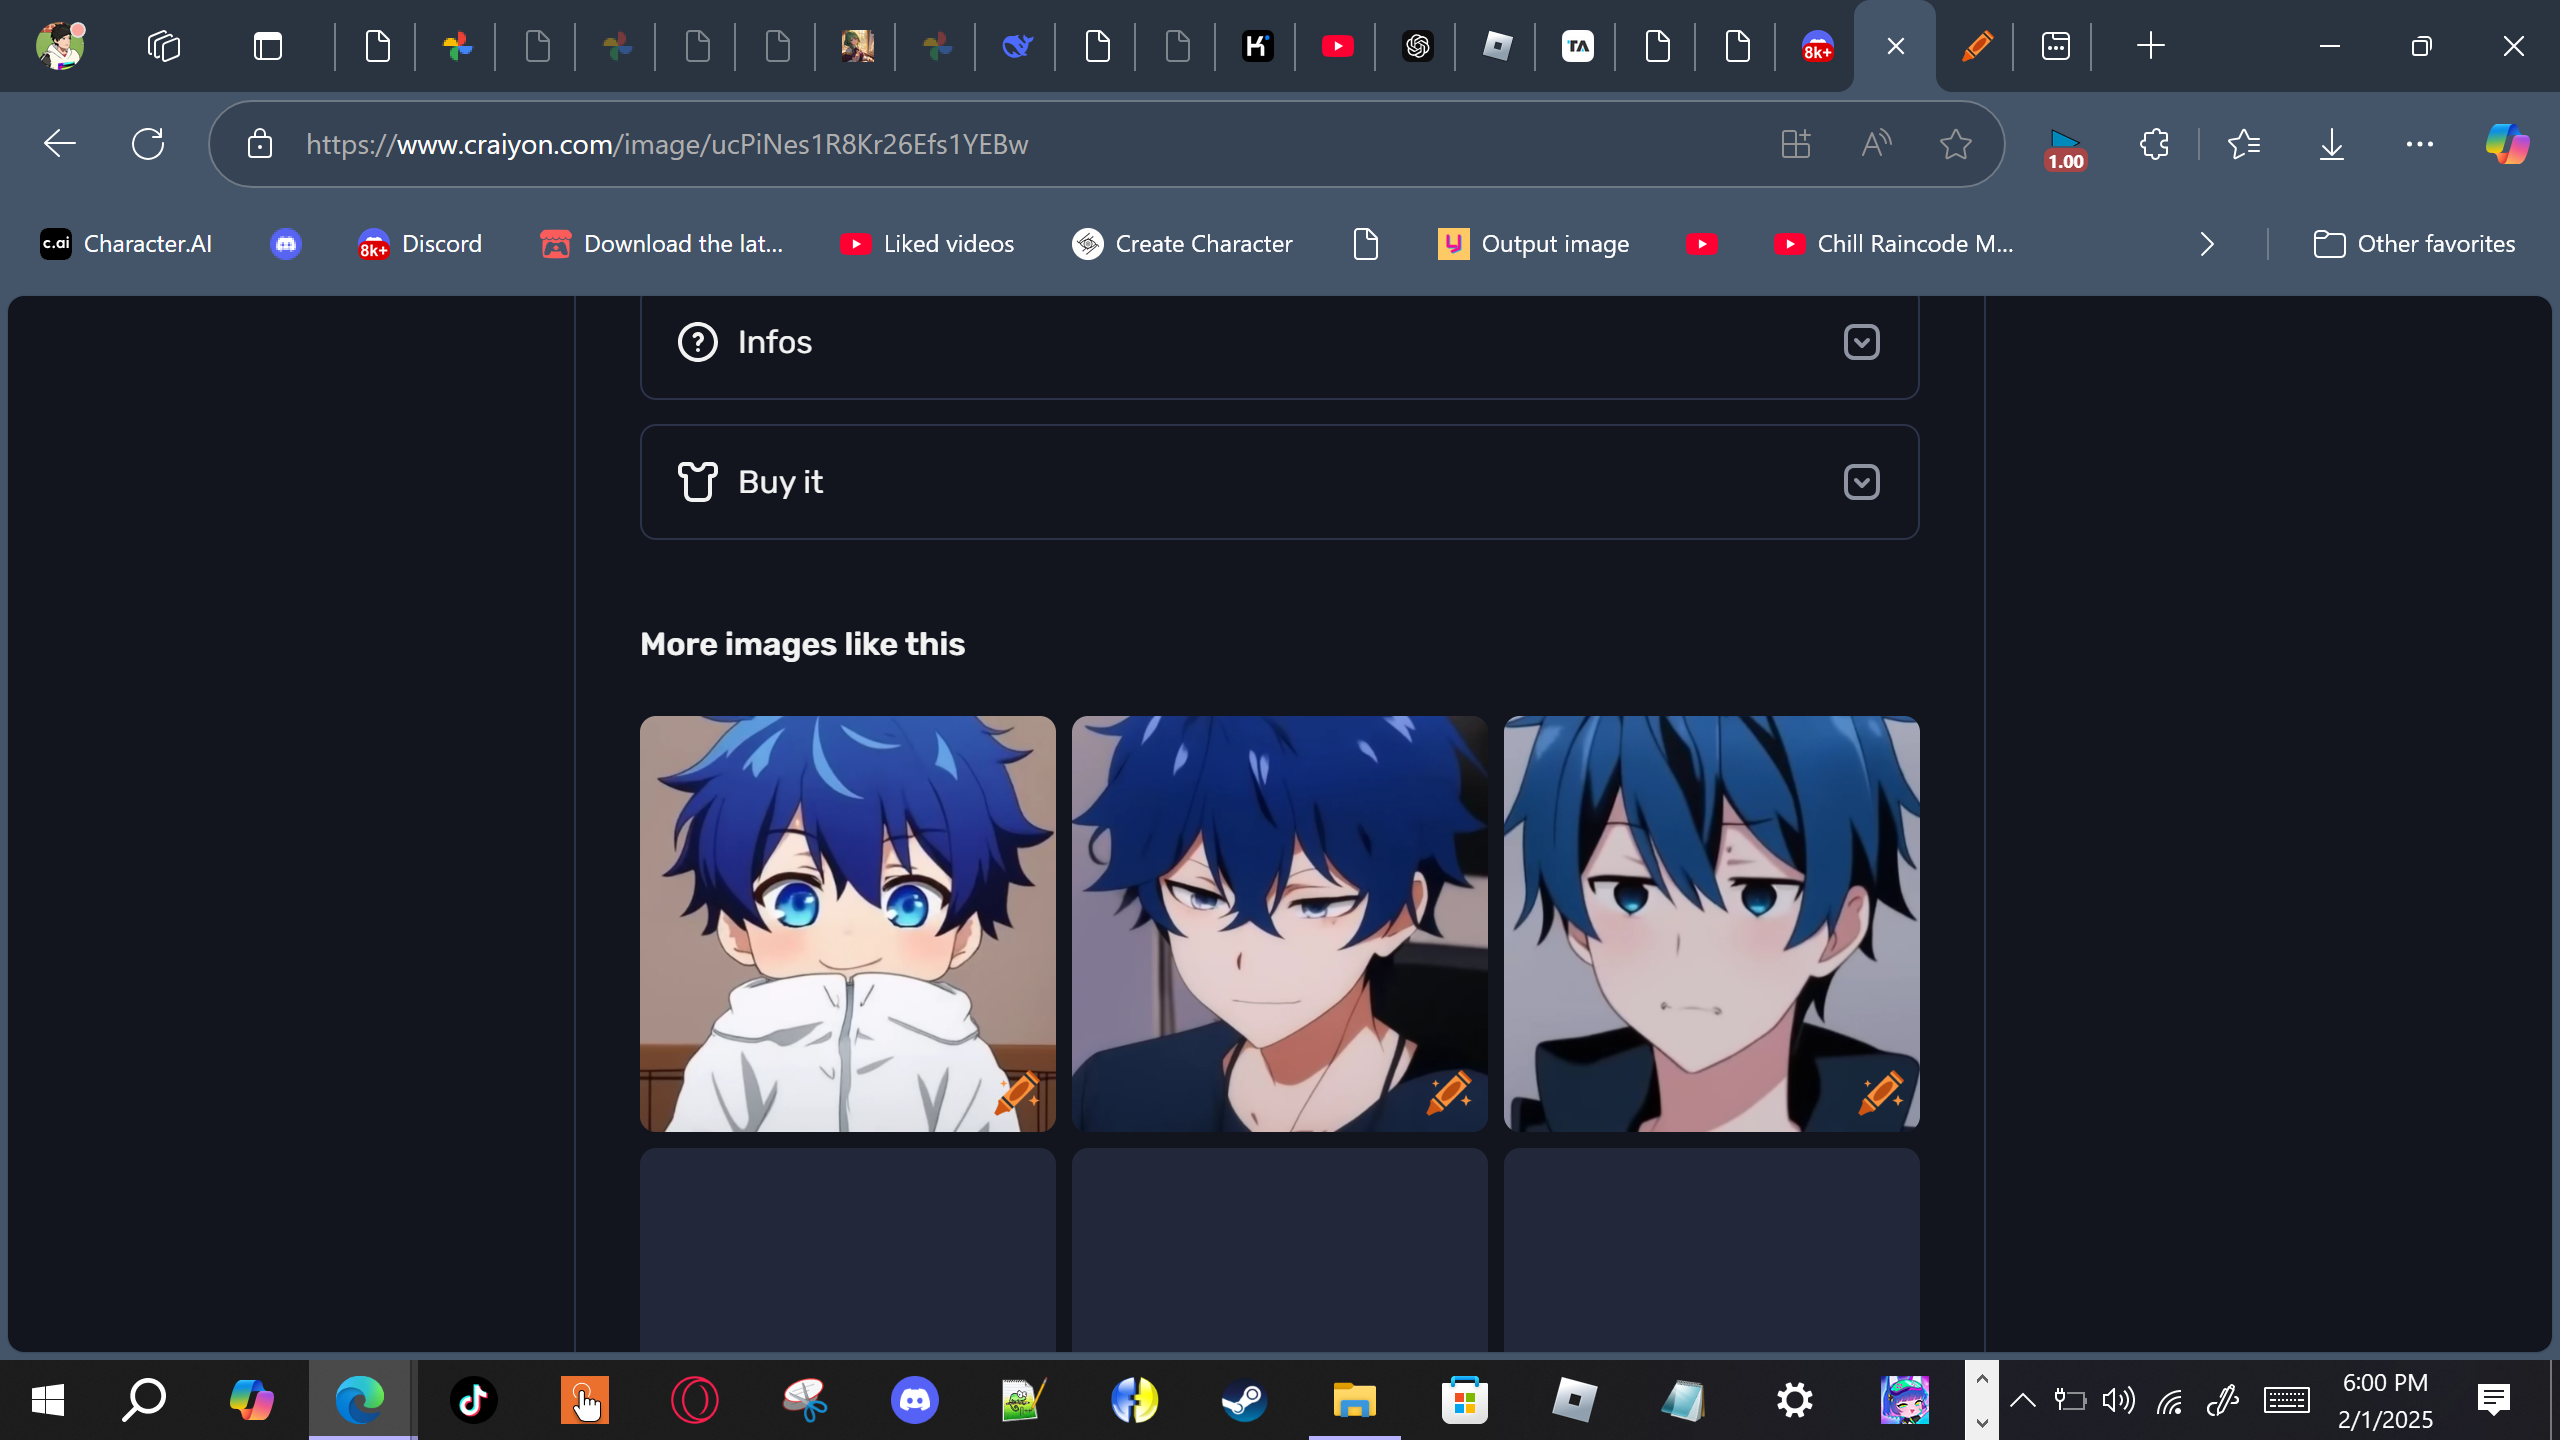Open Downloads arrow icon
The height and width of the screenshot is (1440, 2560).
pos(2331,144)
